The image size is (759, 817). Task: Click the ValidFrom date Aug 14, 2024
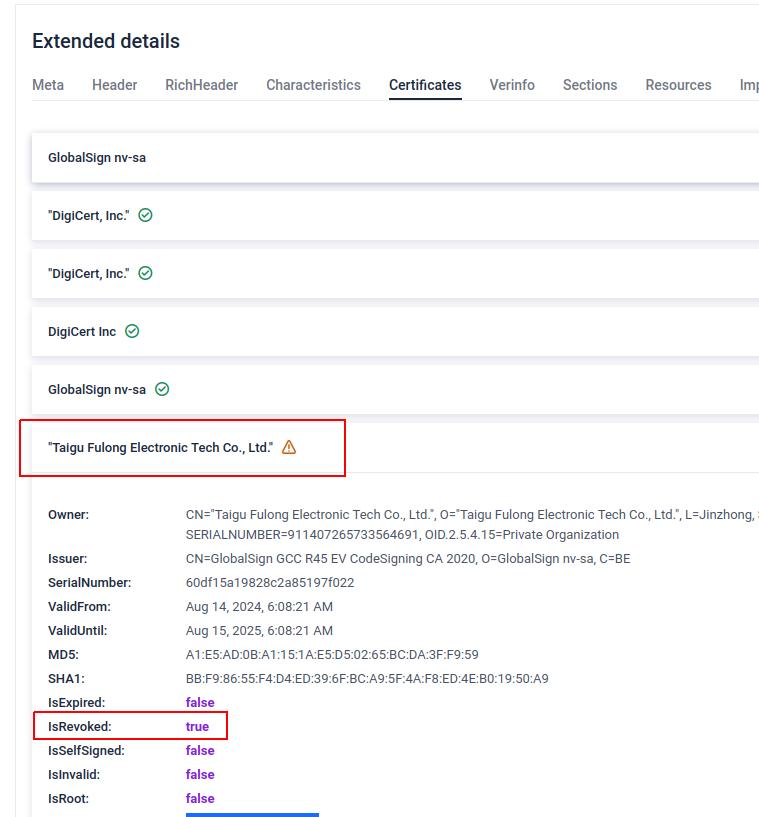(259, 606)
